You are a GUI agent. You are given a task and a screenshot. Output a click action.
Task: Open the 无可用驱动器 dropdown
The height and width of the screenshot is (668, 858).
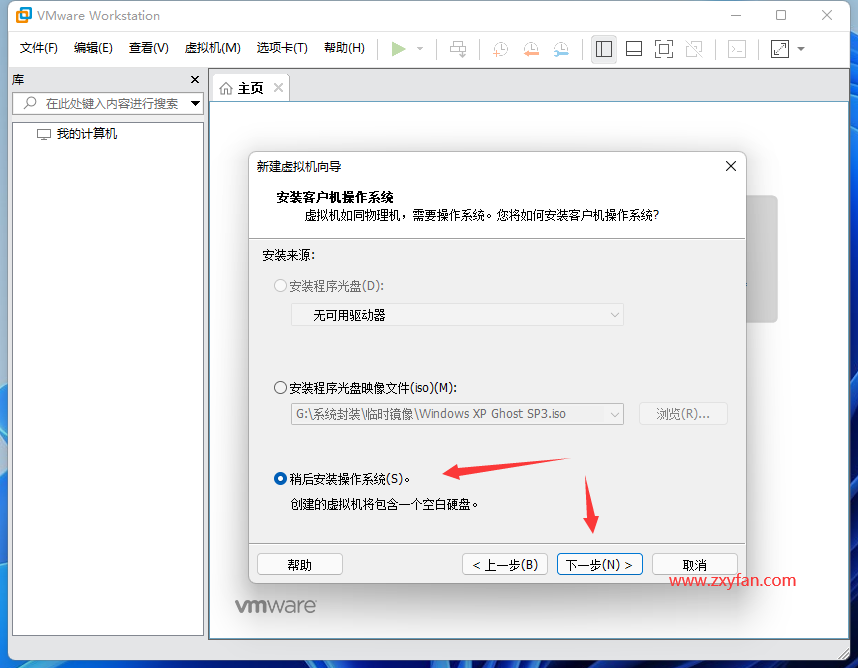pos(456,314)
